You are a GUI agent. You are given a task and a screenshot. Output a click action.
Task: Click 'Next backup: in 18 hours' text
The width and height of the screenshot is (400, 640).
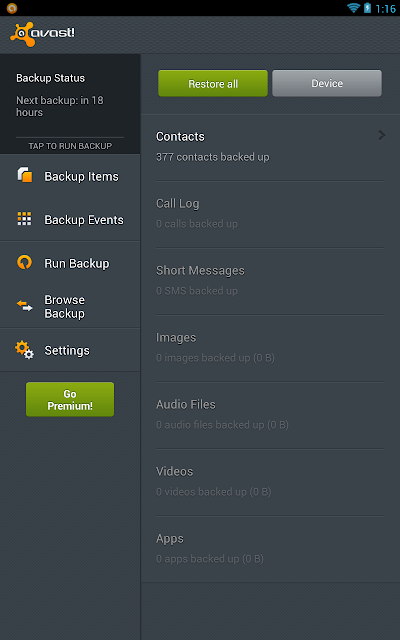(x=60, y=106)
